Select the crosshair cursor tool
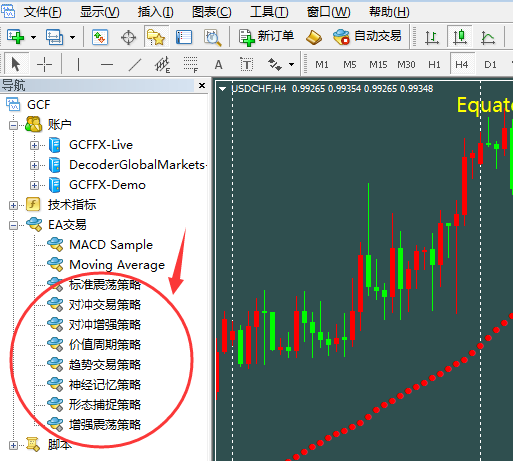This screenshot has height=461, width=513. pyautogui.click(x=44, y=64)
